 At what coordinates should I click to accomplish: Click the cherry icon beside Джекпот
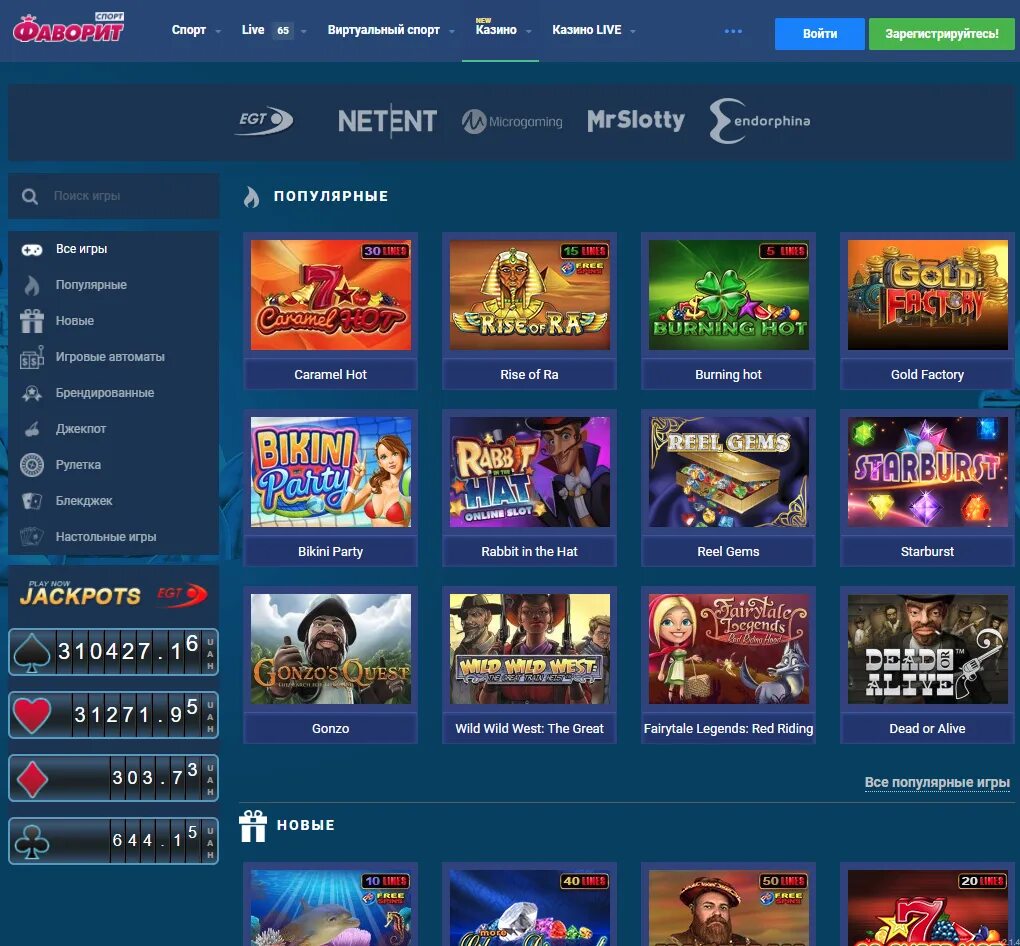[32, 429]
